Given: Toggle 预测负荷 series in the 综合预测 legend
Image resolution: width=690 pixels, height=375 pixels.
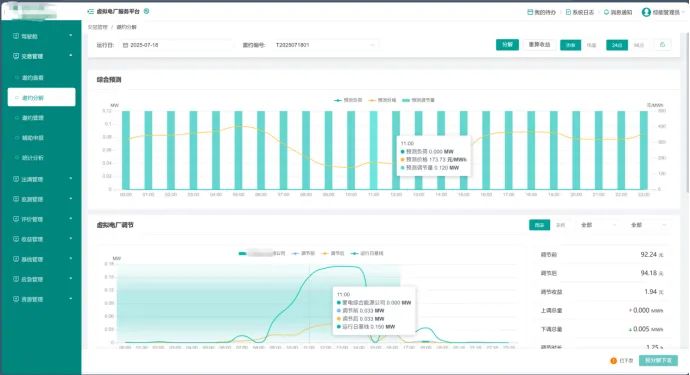Looking at the screenshot, I should (x=348, y=100).
